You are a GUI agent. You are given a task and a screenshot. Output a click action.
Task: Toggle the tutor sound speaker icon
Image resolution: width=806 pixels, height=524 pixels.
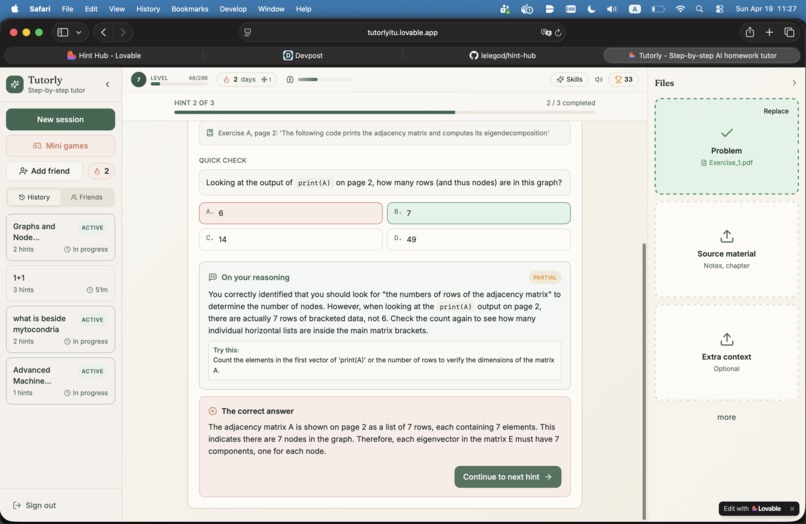click(598, 80)
